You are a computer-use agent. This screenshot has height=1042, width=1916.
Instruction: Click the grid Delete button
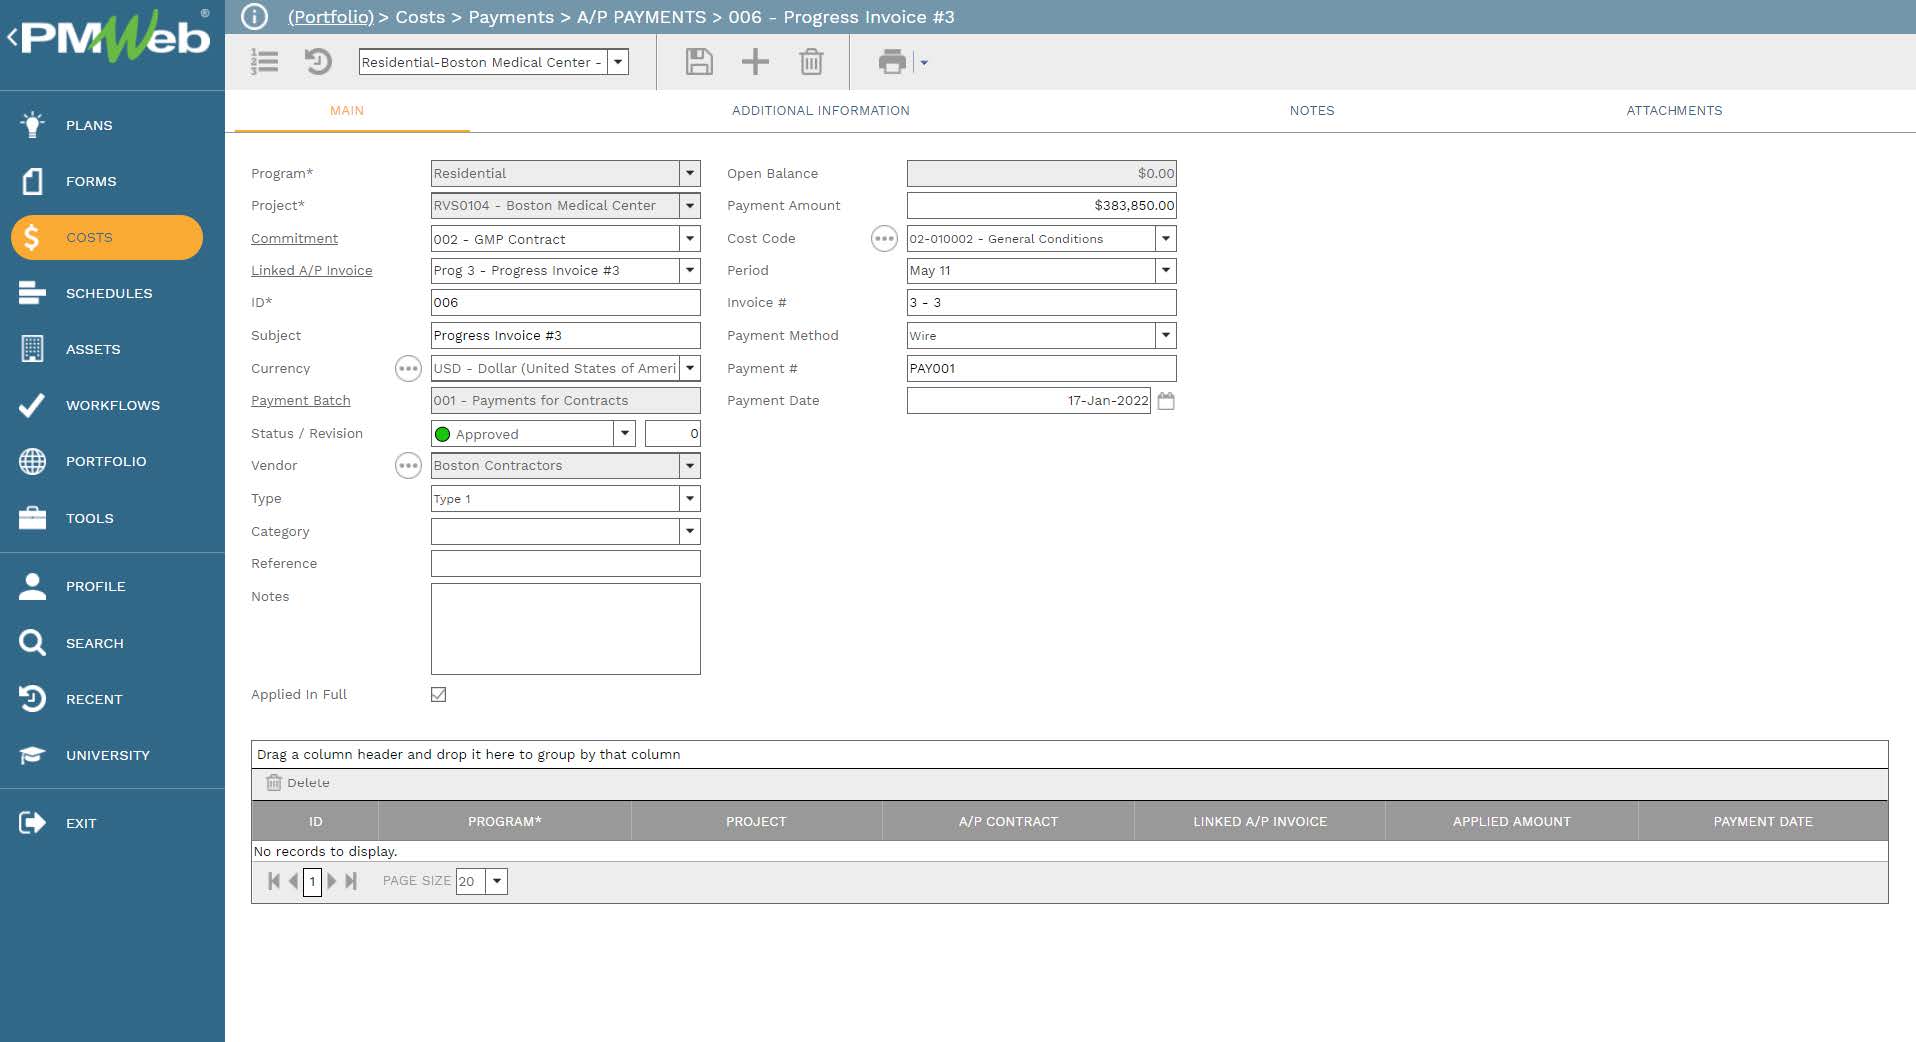point(298,783)
